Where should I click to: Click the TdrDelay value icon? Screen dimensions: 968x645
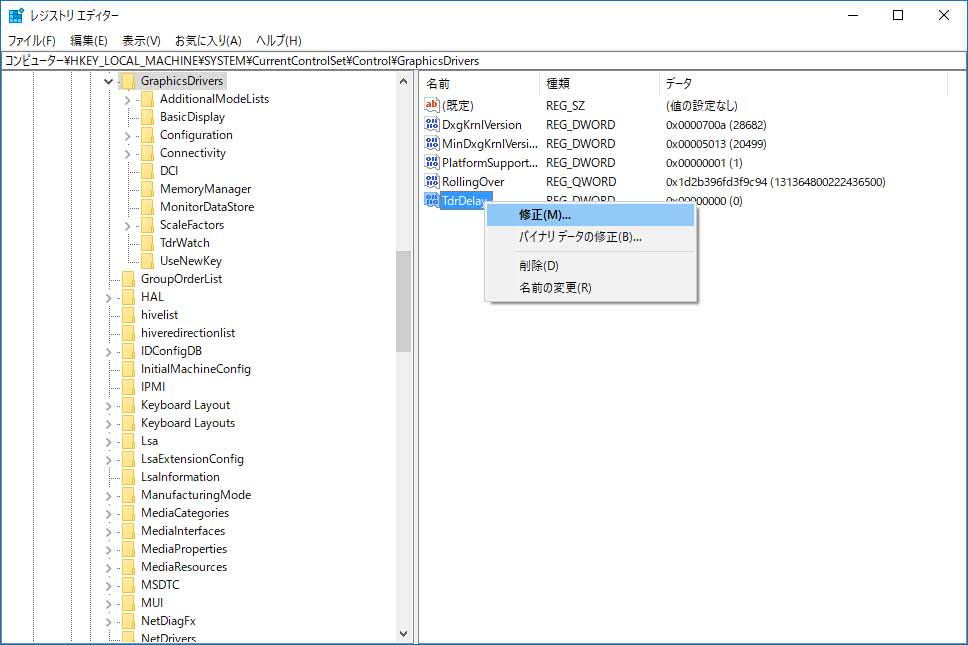pos(432,200)
